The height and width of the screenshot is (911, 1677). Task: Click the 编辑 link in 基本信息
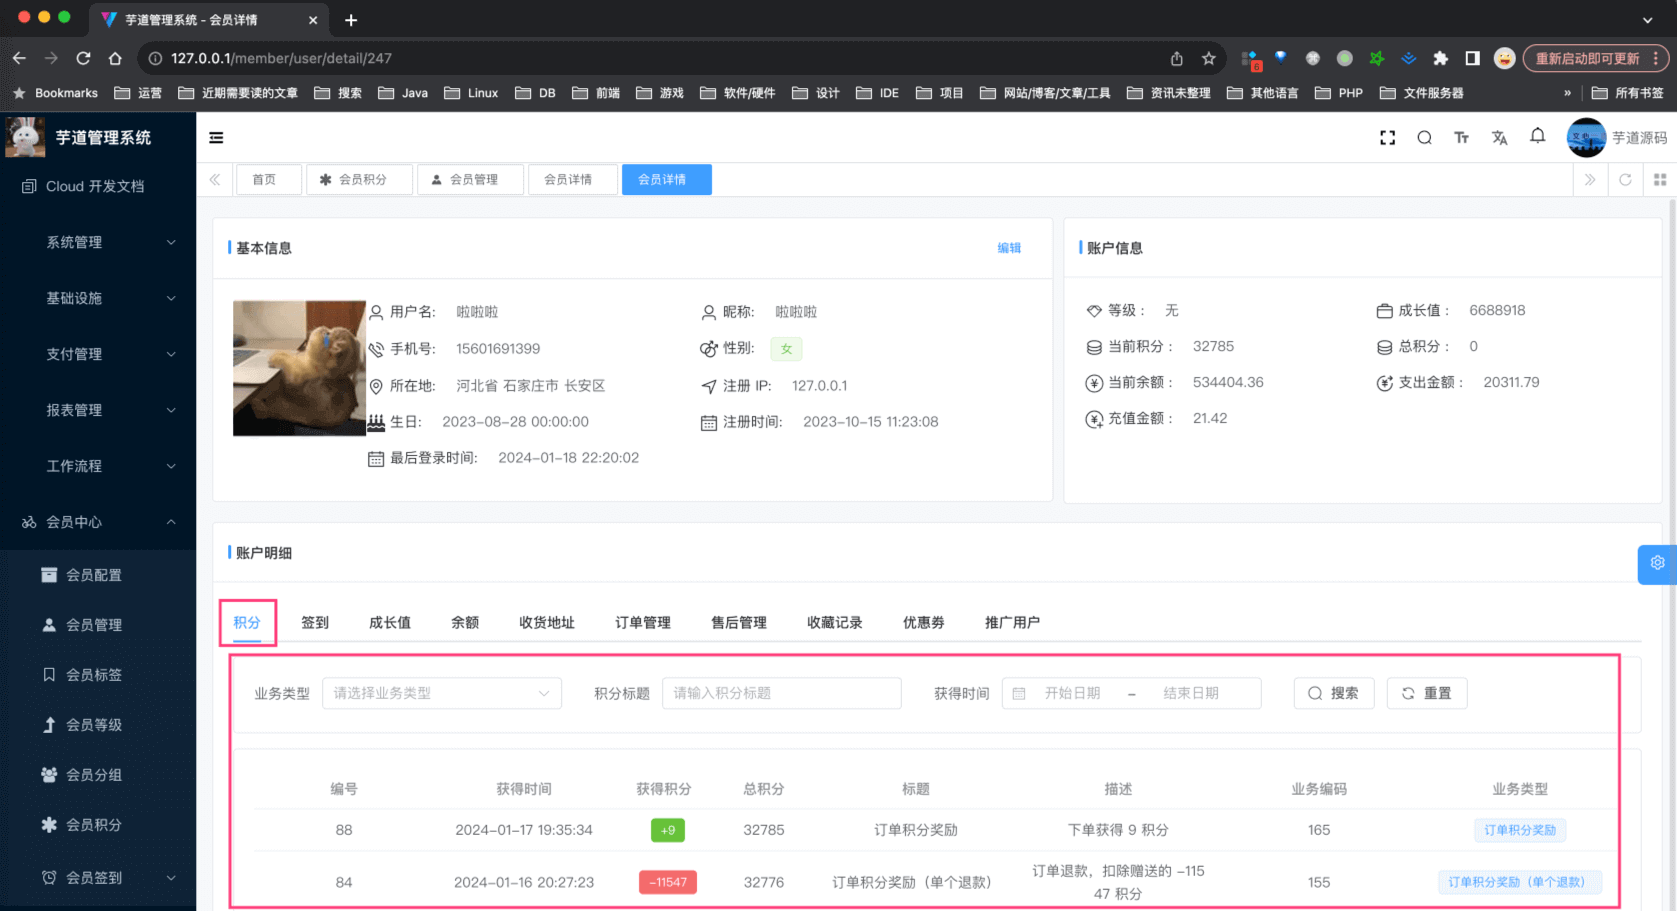pos(1010,247)
